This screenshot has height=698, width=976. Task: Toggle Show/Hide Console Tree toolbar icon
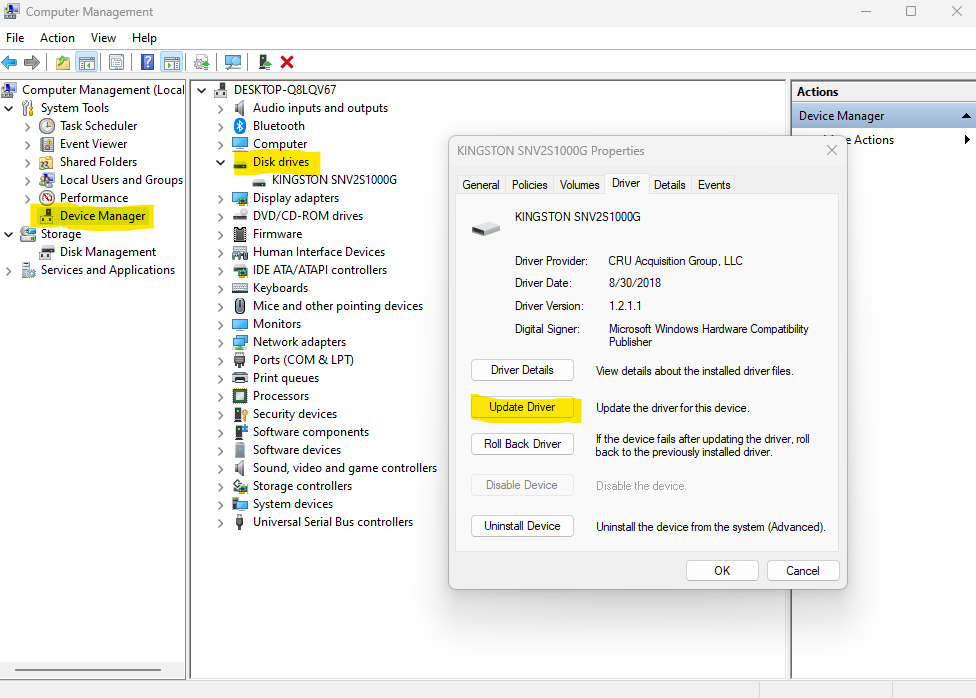(x=87, y=62)
